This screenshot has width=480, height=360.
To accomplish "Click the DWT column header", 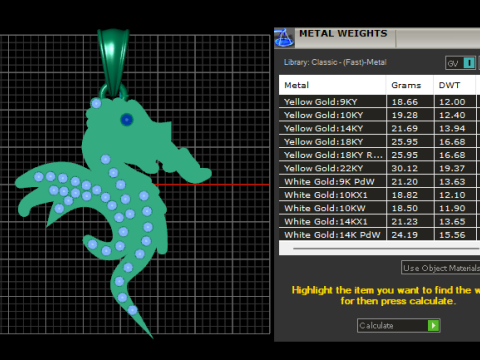I will tap(455, 85).
